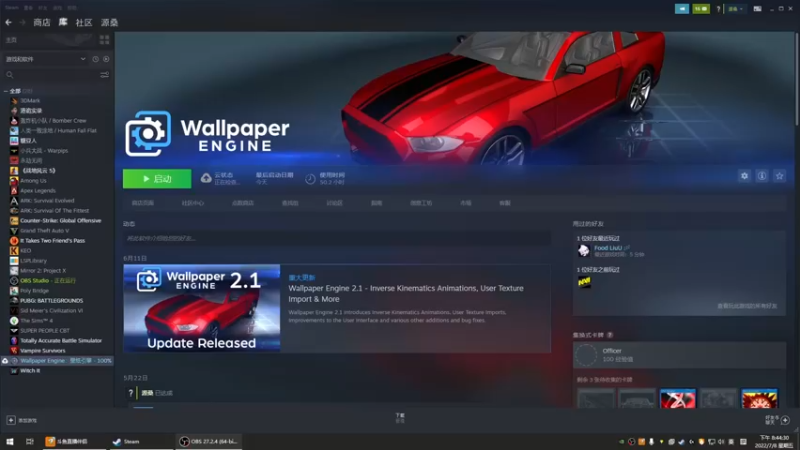The image size is (800, 450).
Task: Click the recent-activity clock icon in sidebar
Action: (95, 59)
